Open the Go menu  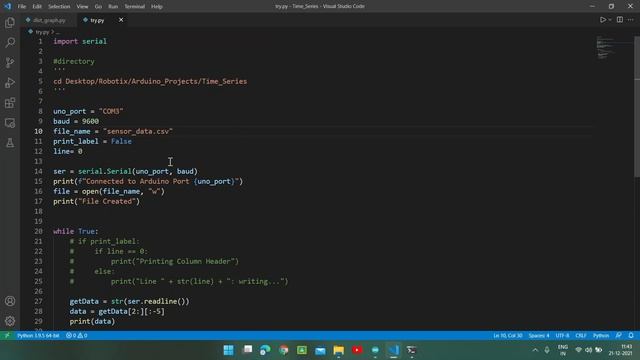click(x=98, y=7)
